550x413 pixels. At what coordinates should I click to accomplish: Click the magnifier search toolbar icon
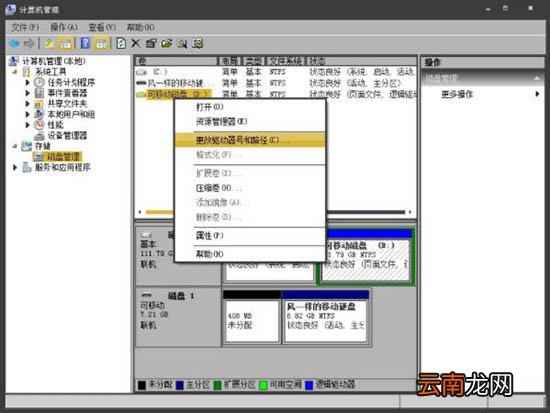[x=182, y=44]
